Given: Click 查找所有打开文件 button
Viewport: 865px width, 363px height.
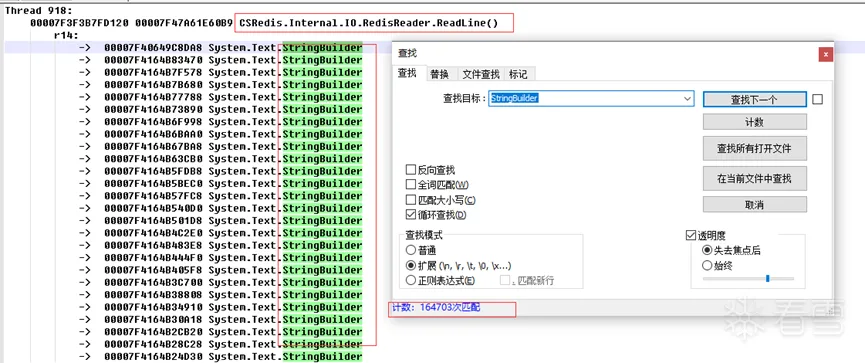Looking at the screenshot, I should click(x=754, y=148).
